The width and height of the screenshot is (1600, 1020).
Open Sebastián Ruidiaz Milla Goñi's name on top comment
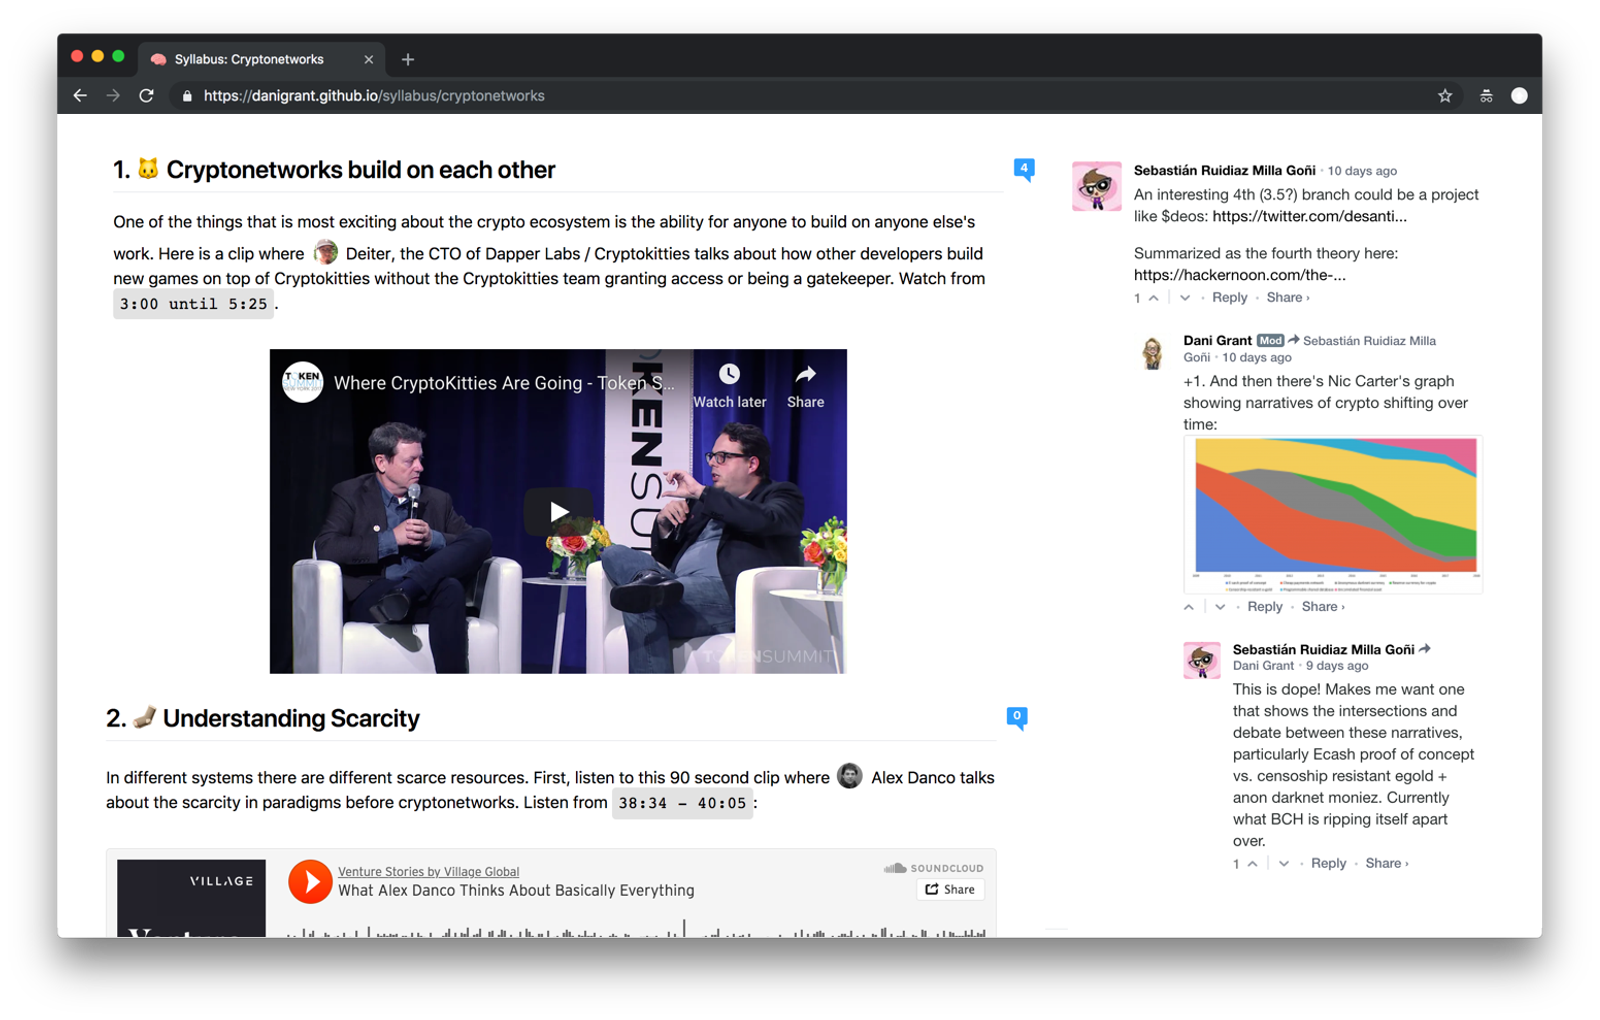point(1224,171)
